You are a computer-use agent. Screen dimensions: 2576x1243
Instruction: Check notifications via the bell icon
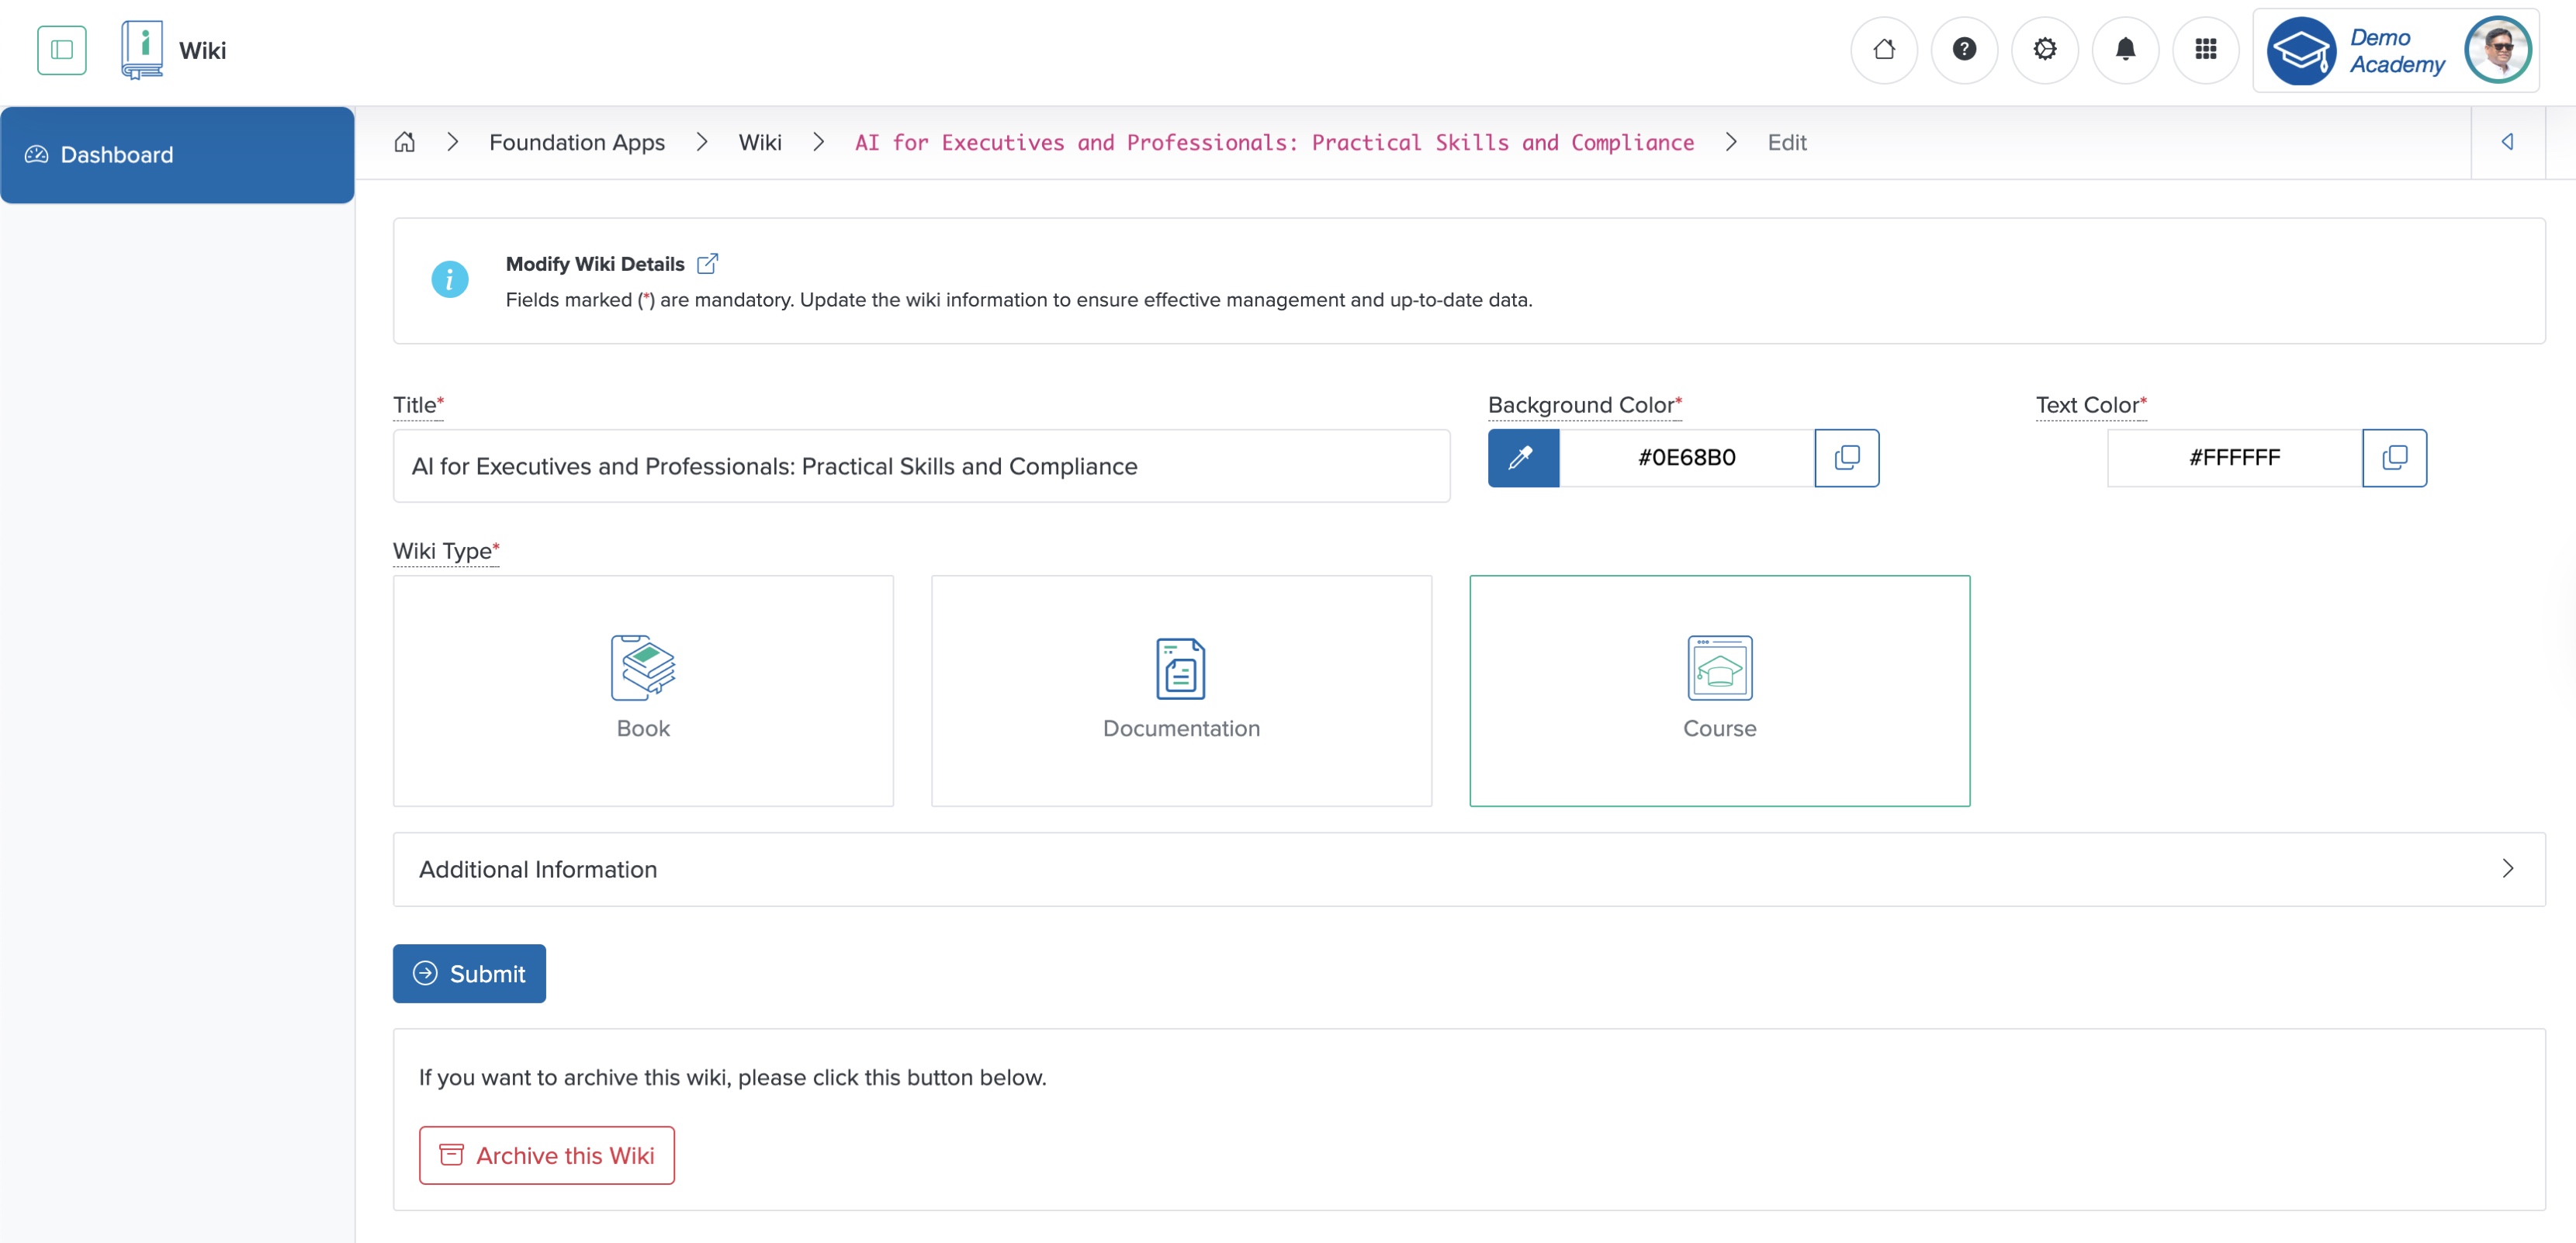pyautogui.click(x=2125, y=49)
